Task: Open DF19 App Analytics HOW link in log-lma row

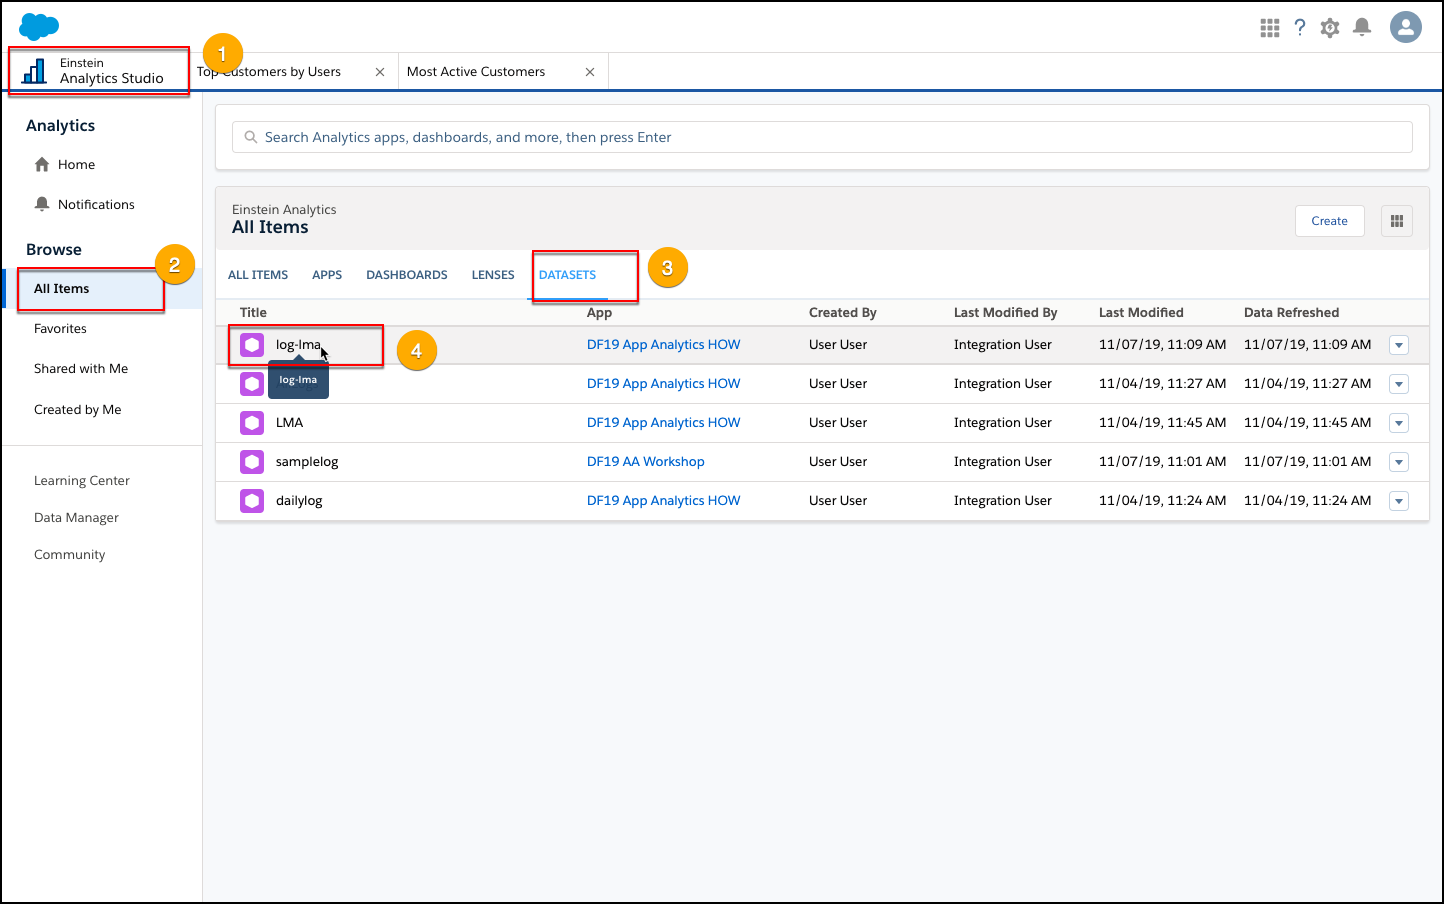Action: (x=664, y=345)
